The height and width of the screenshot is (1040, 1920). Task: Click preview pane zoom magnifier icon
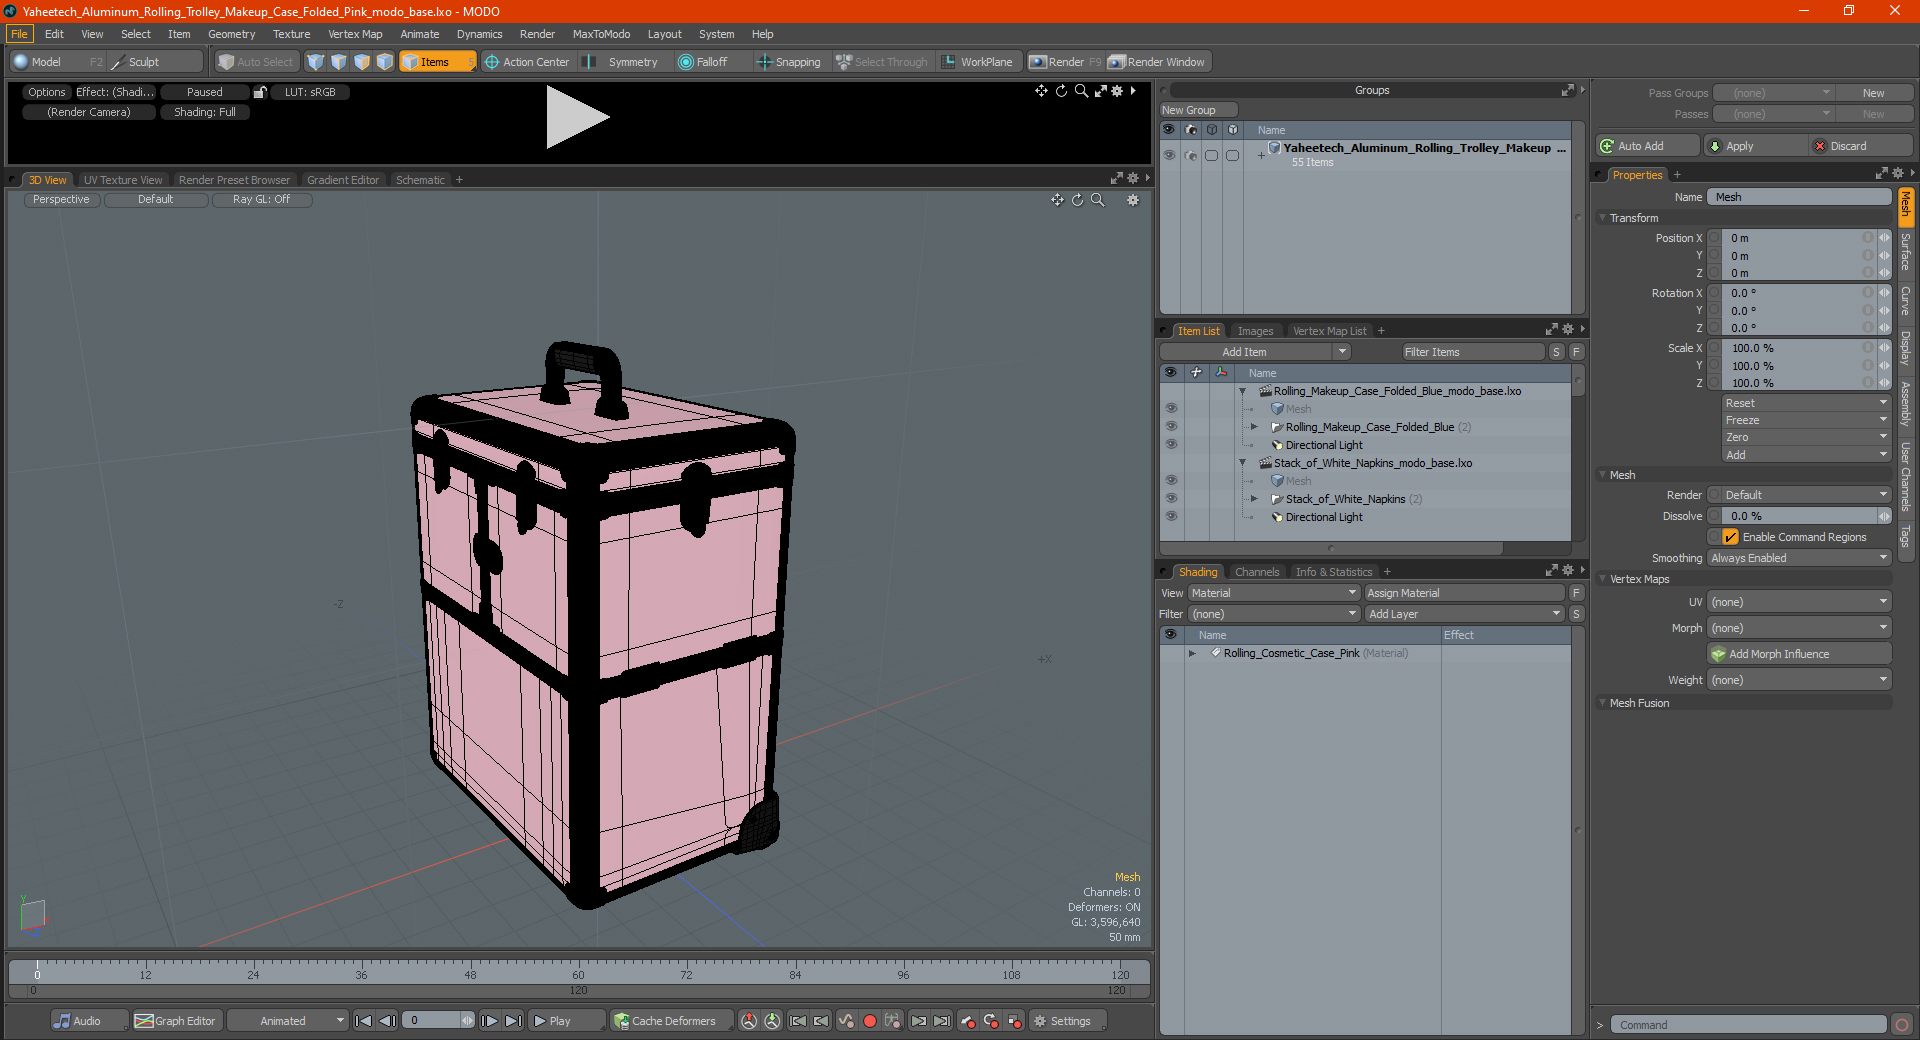pyautogui.click(x=1081, y=91)
